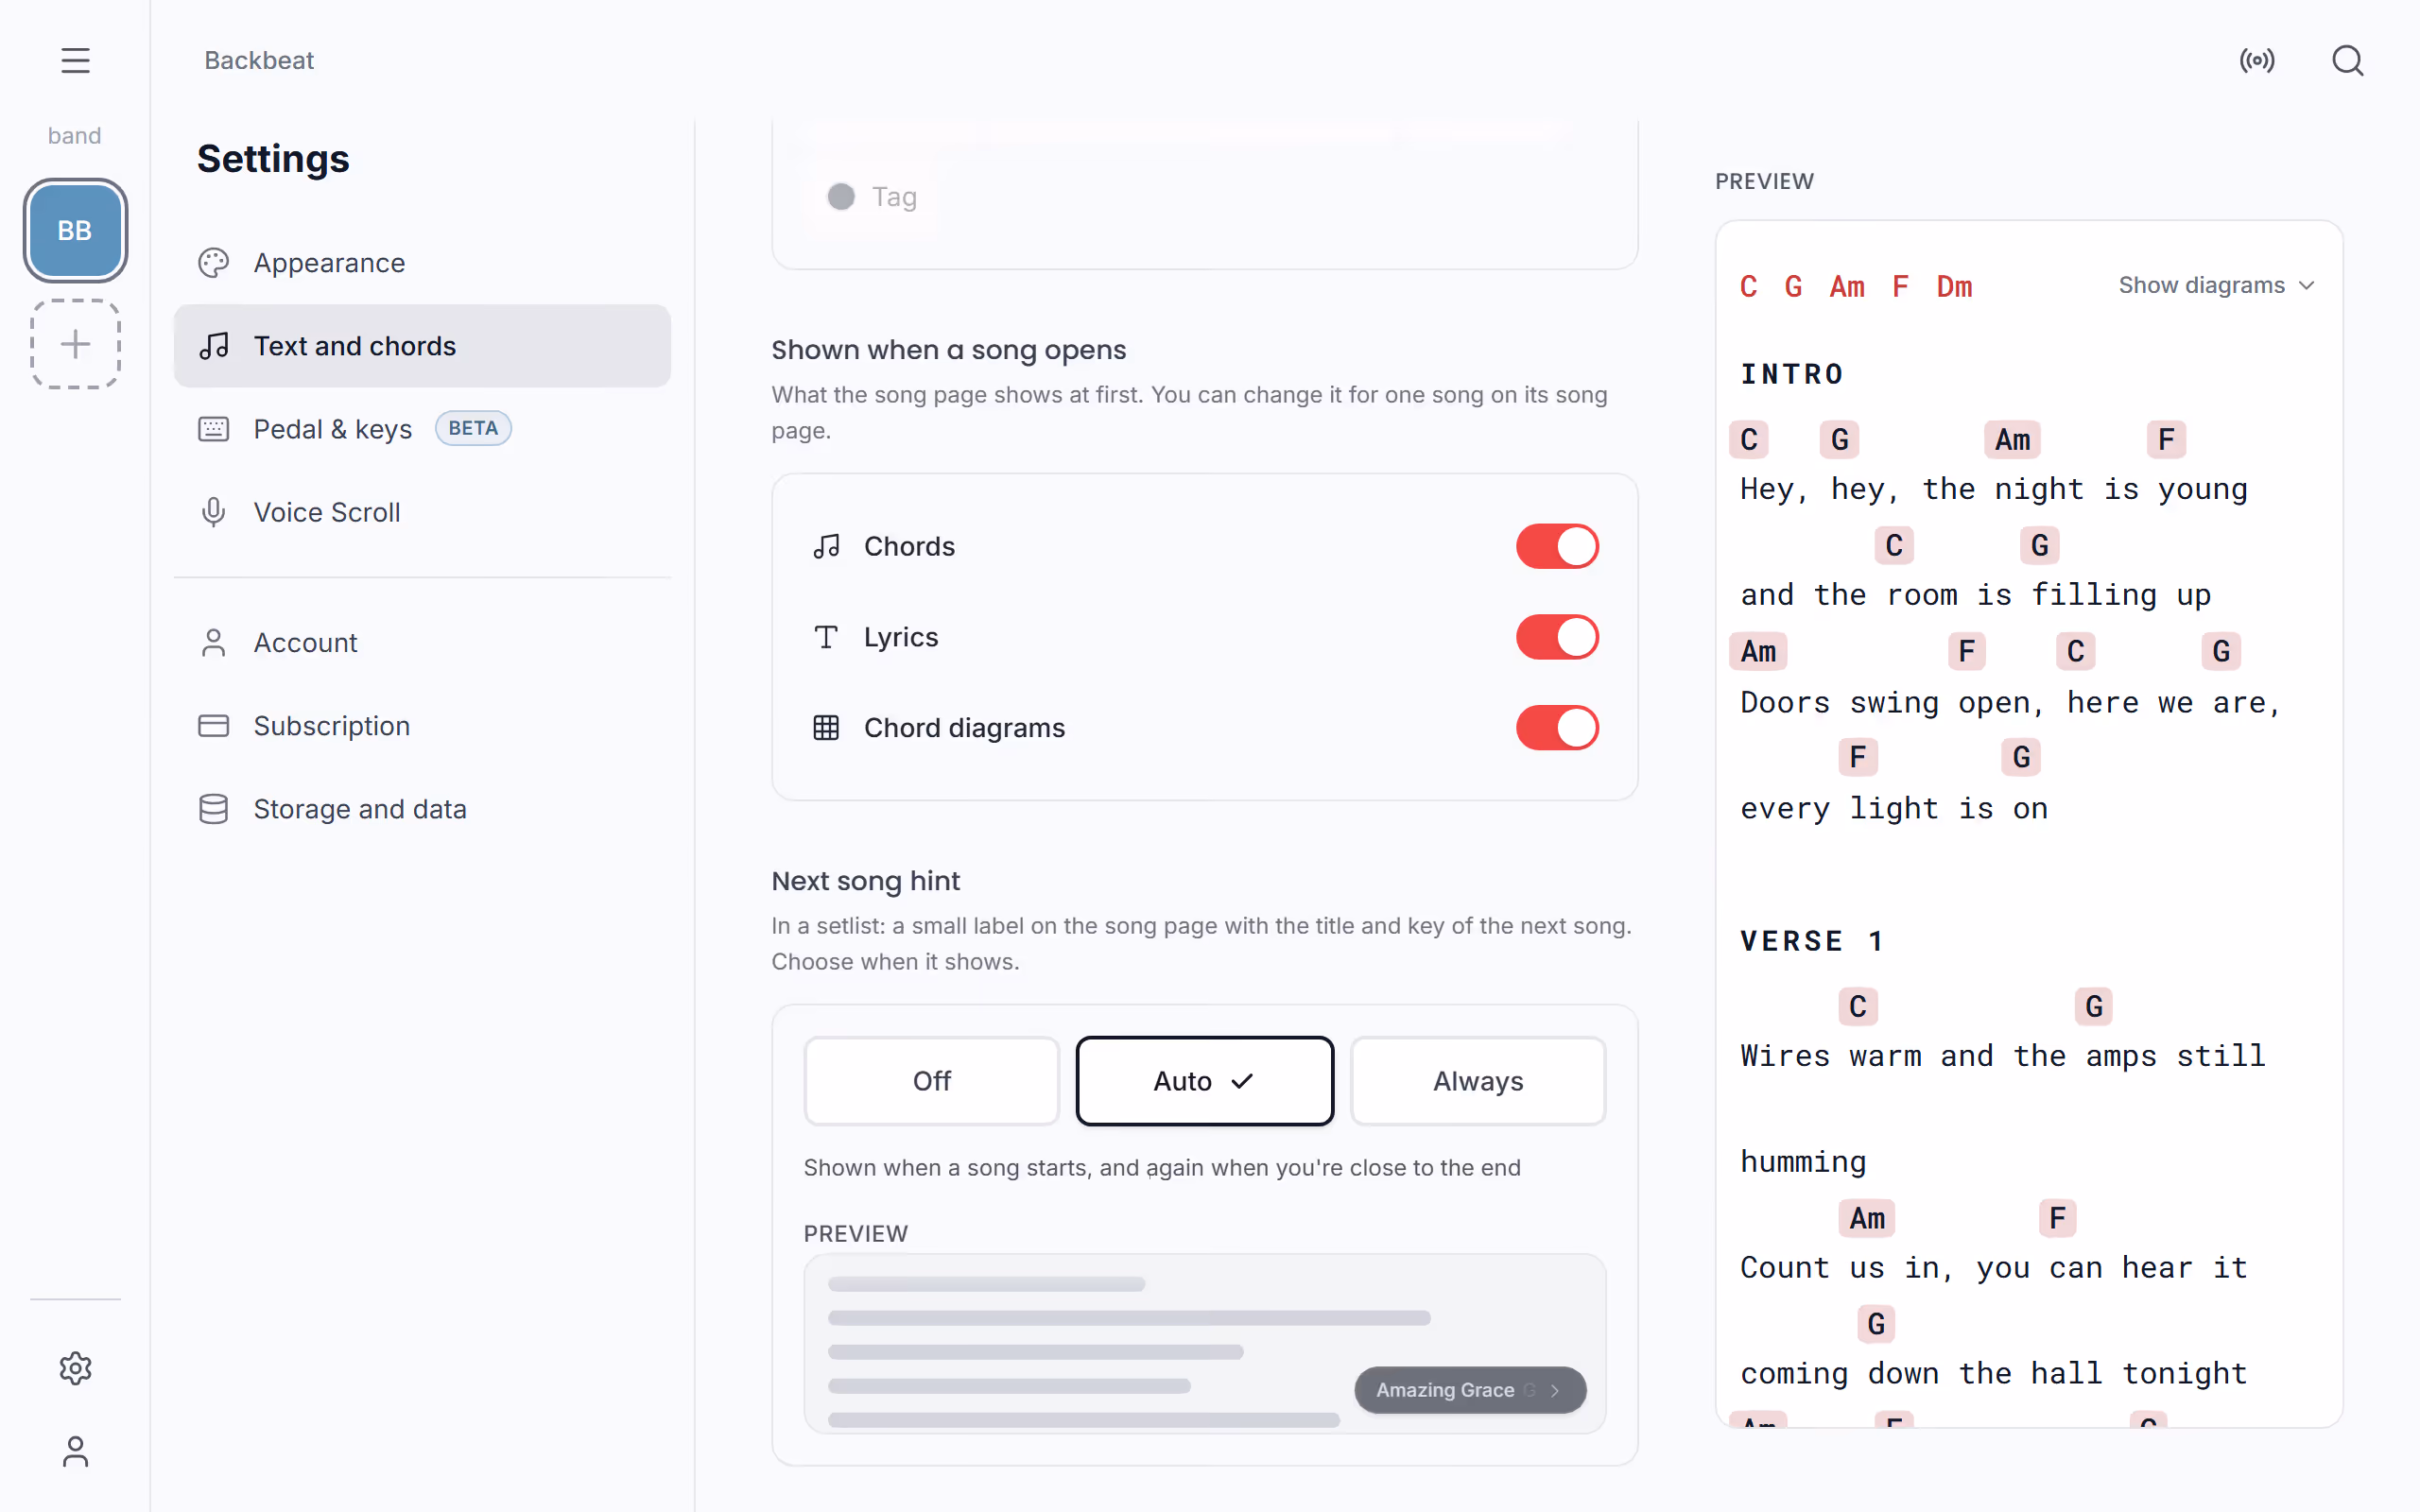This screenshot has height=1512, width=2420.
Task: Choose Always for next song hint
Action: click(x=1478, y=1081)
